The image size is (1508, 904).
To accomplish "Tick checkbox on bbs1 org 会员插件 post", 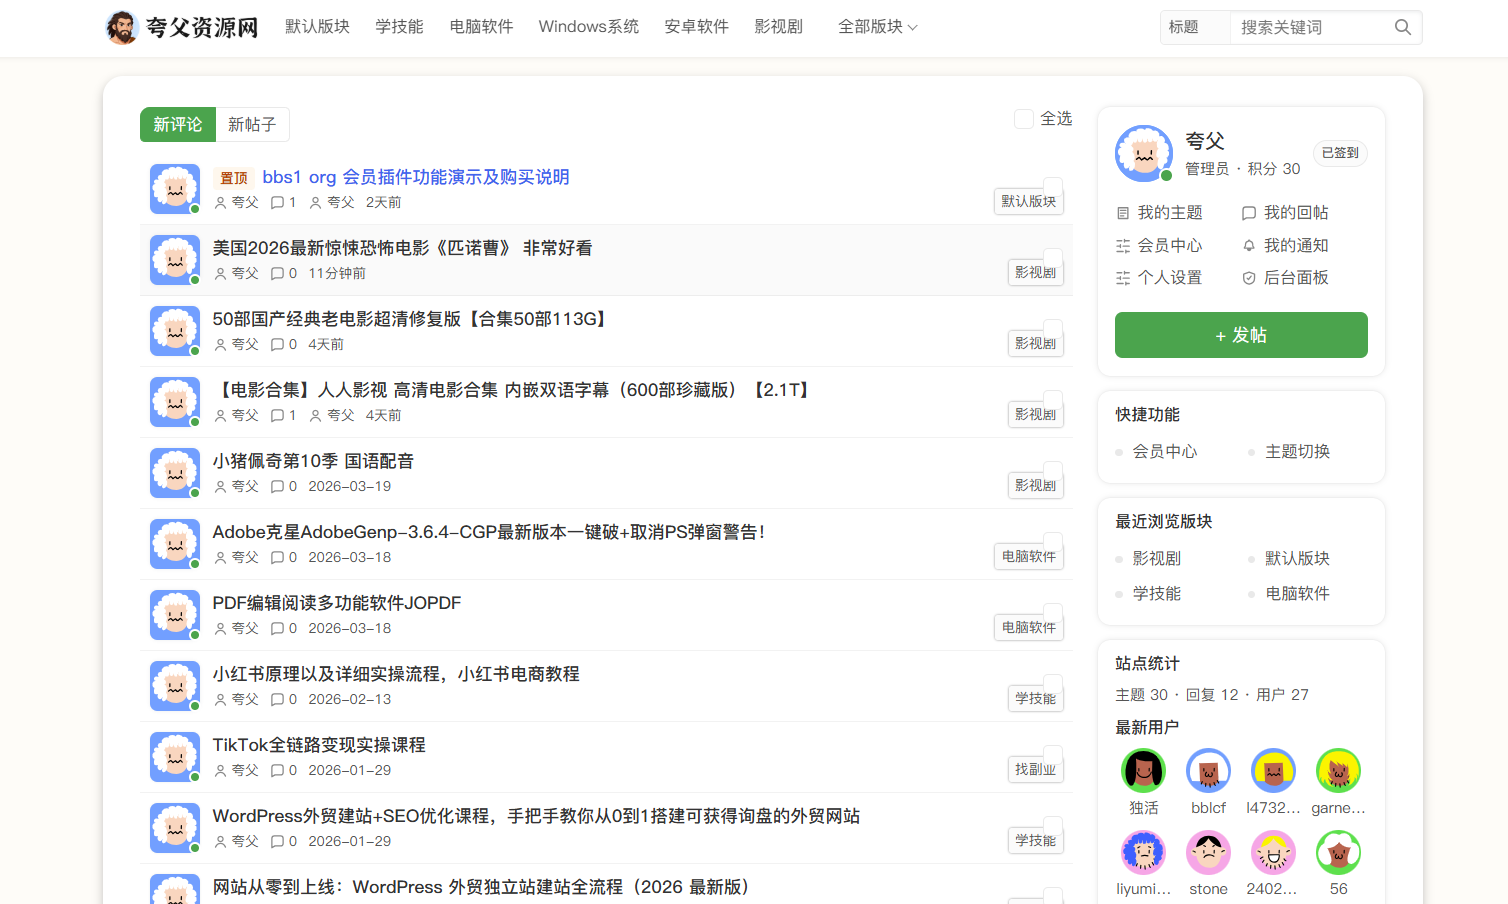I will tap(1053, 187).
